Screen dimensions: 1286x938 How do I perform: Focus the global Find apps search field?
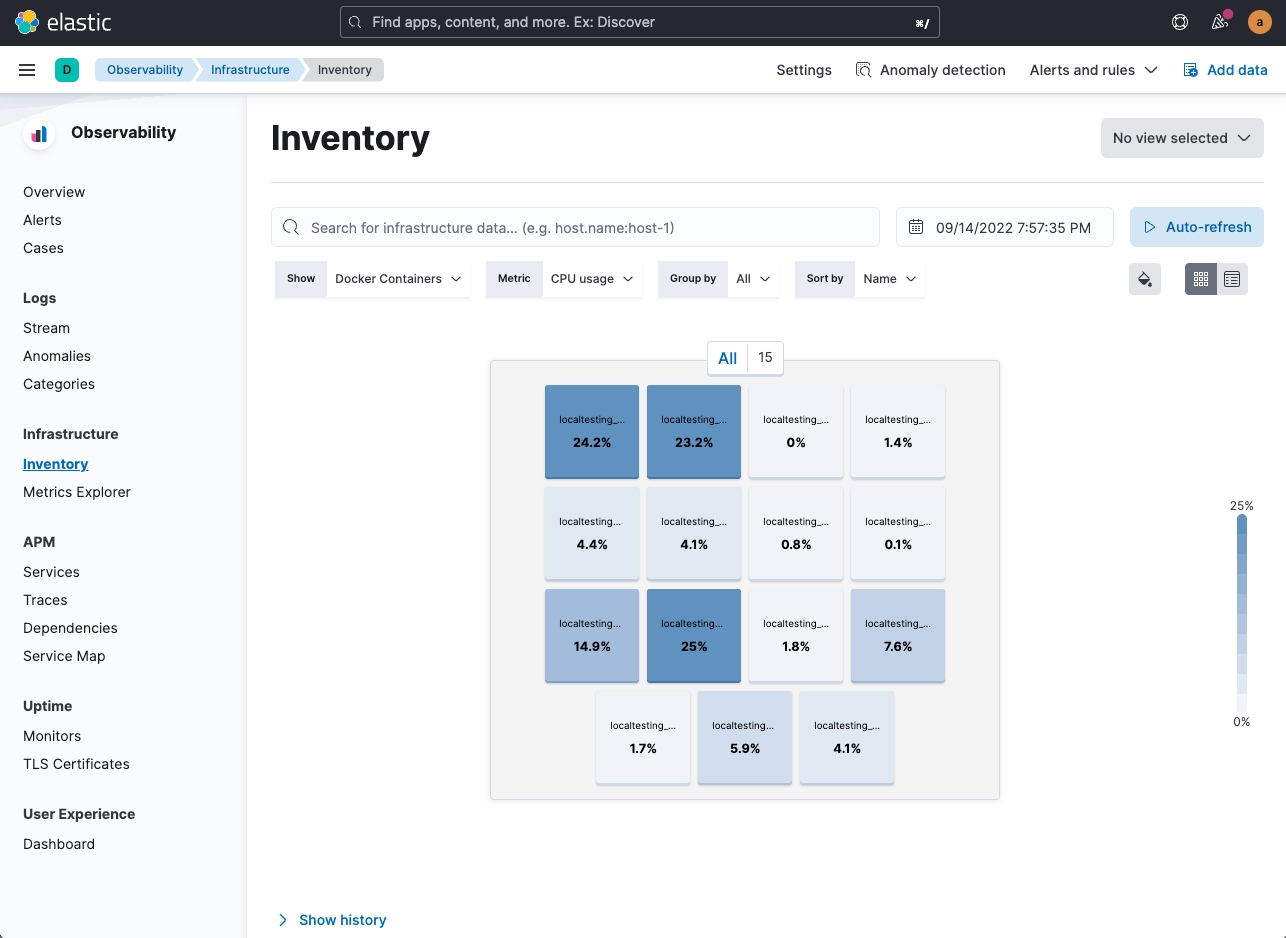640,21
